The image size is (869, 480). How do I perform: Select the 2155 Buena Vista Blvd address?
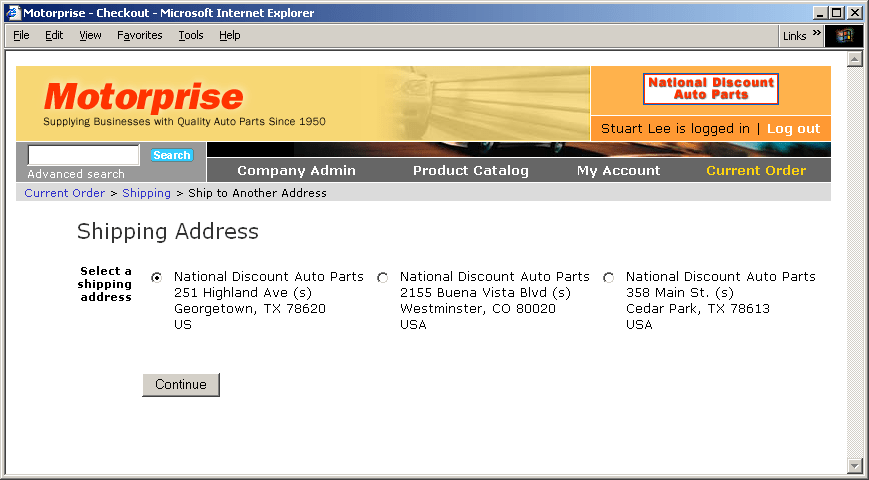click(x=382, y=277)
